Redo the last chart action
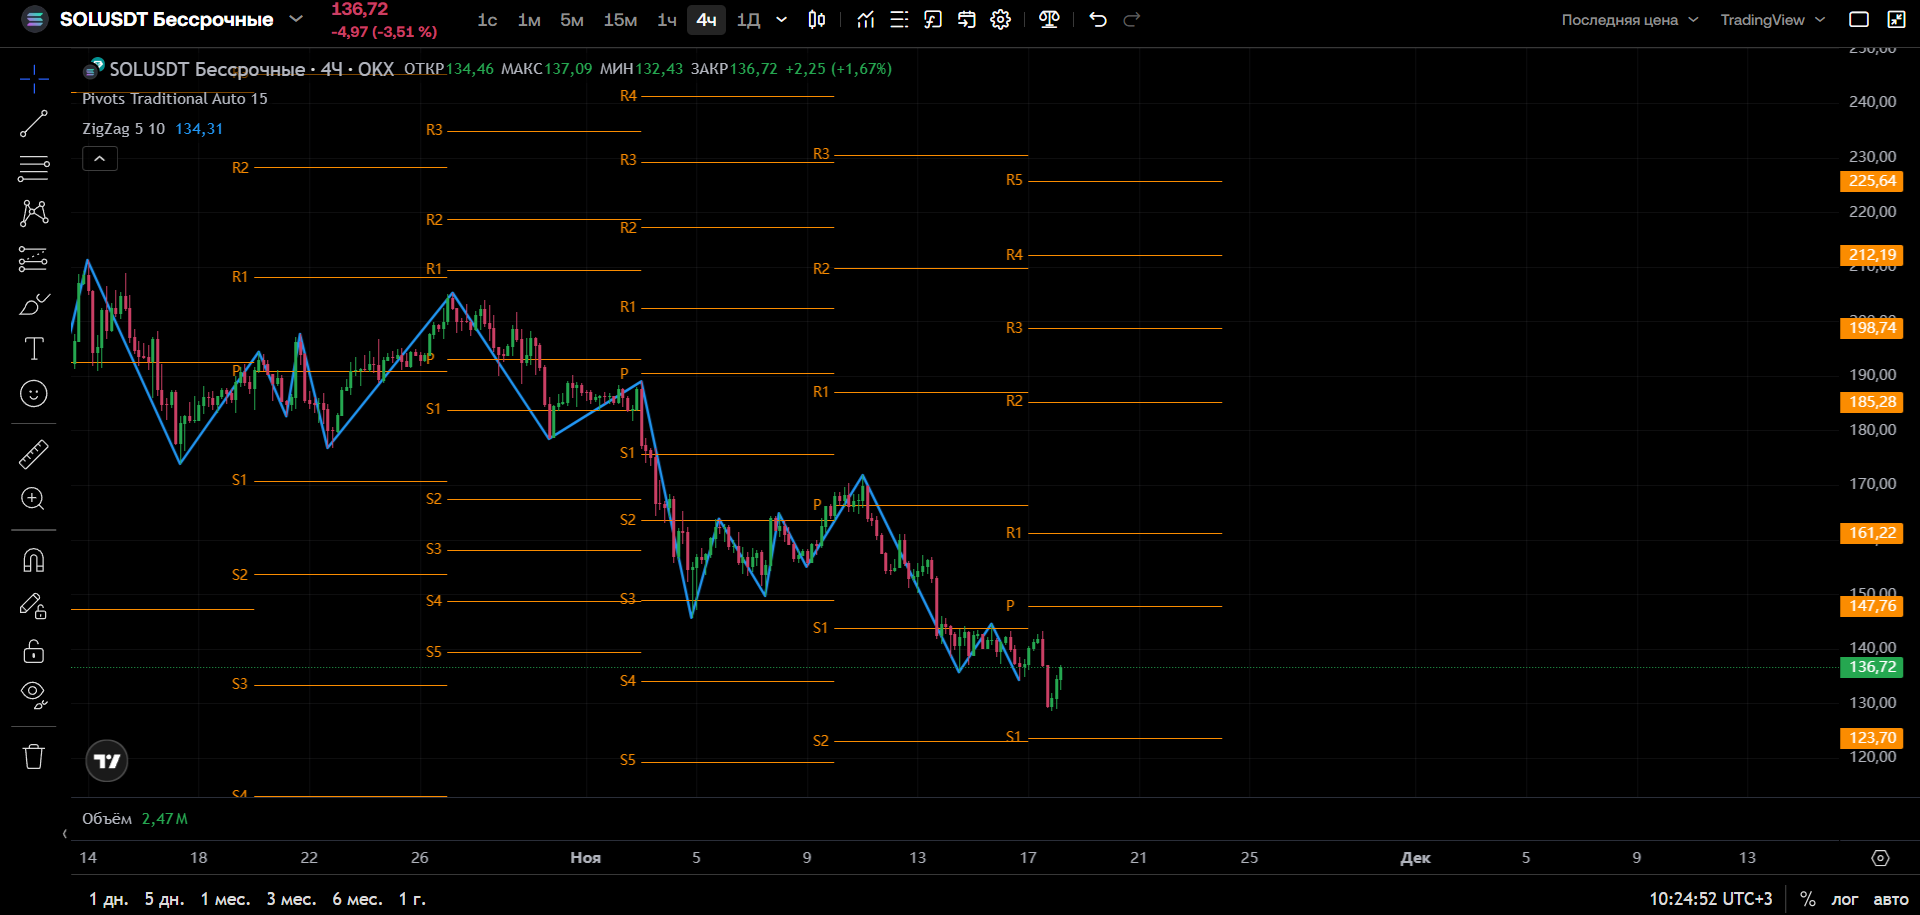The width and height of the screenshot is (1920, 915). click(x=1132, y=19)
